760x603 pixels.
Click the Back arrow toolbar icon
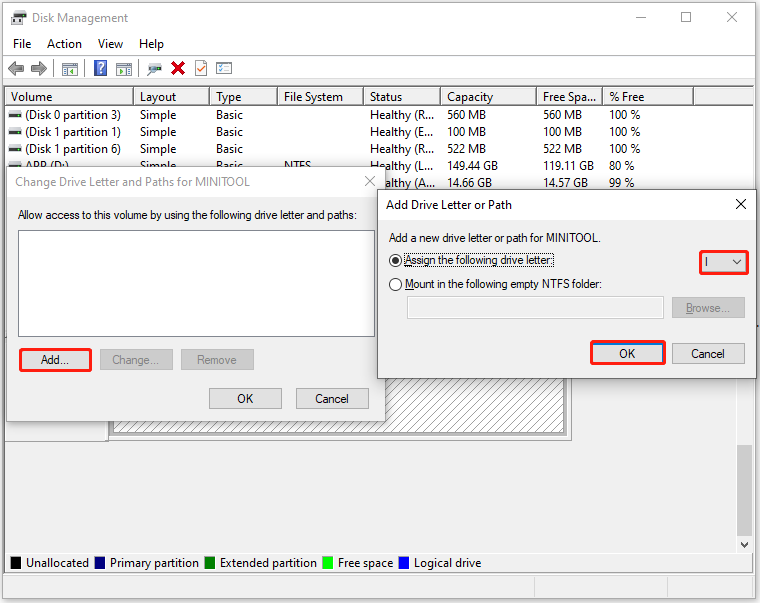click(16, 68)
